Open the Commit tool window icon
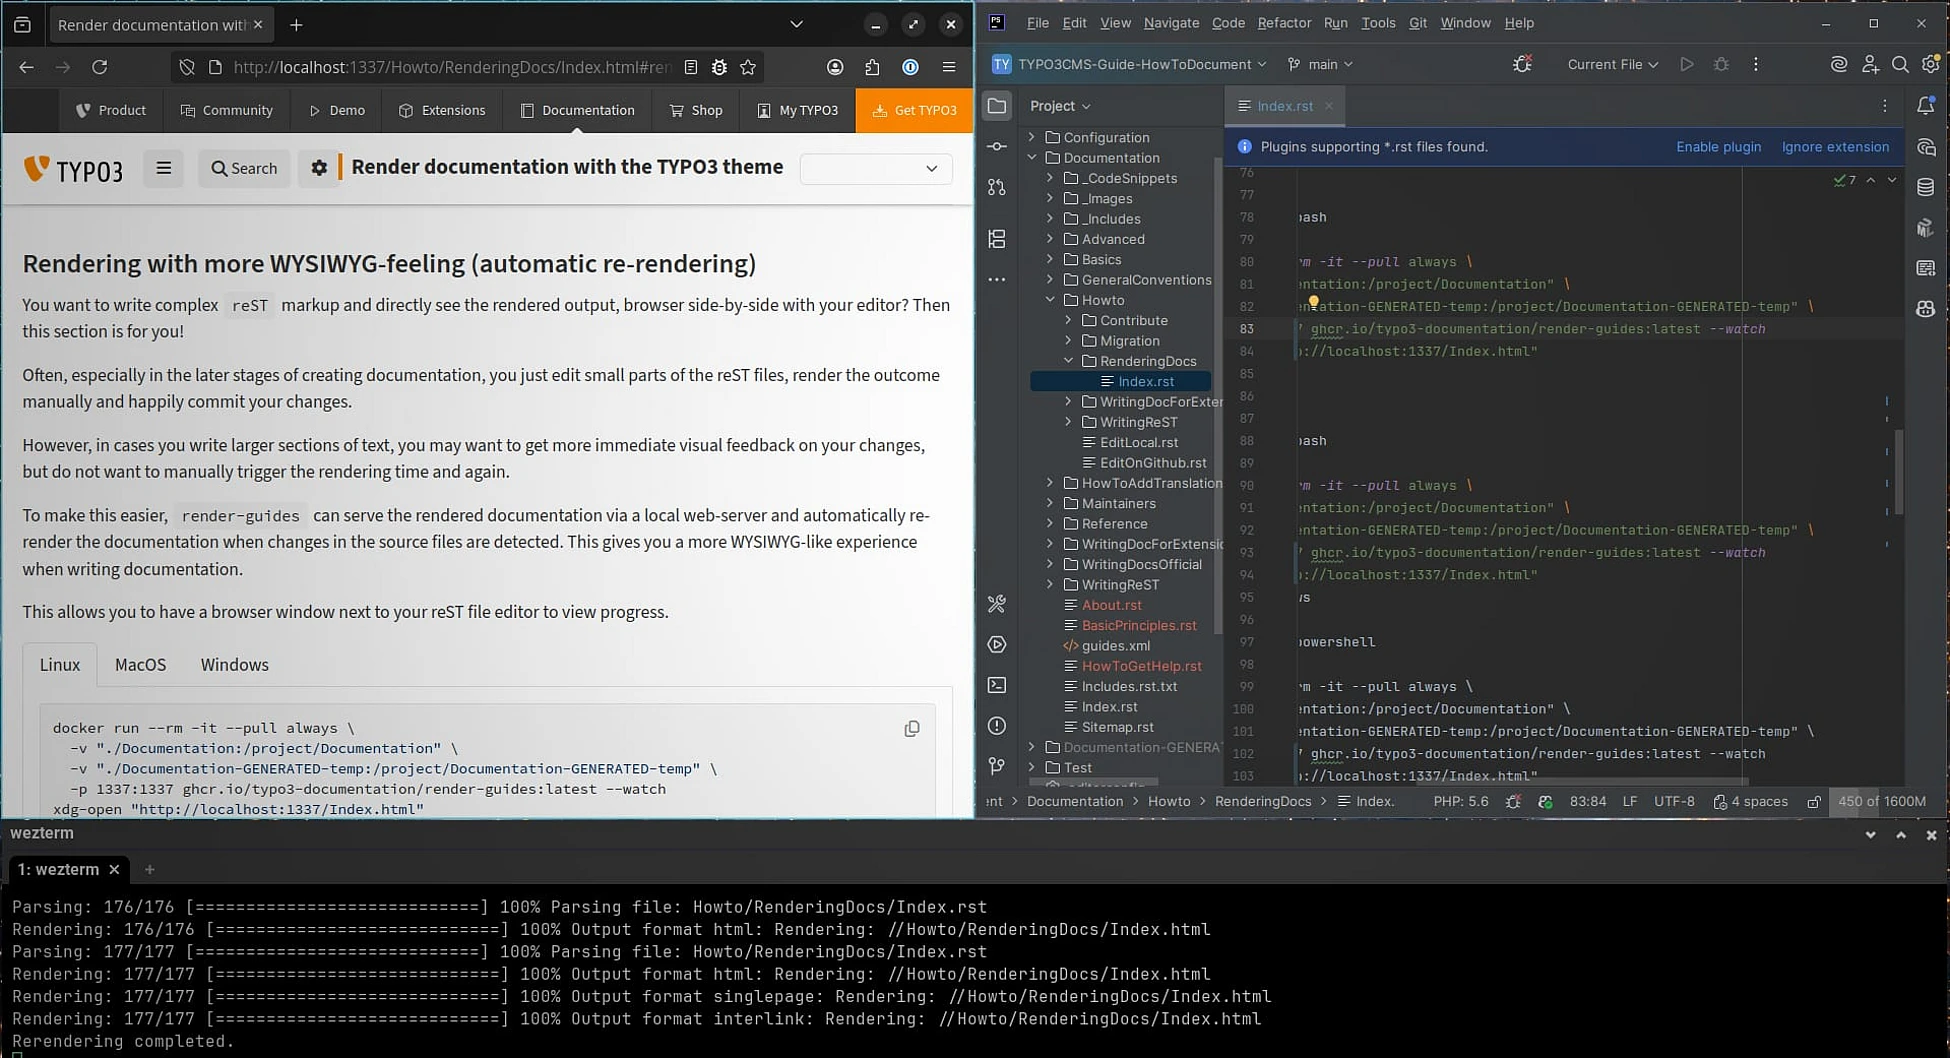Viewport: 1950px width, 1058px height. coord(997,147)
